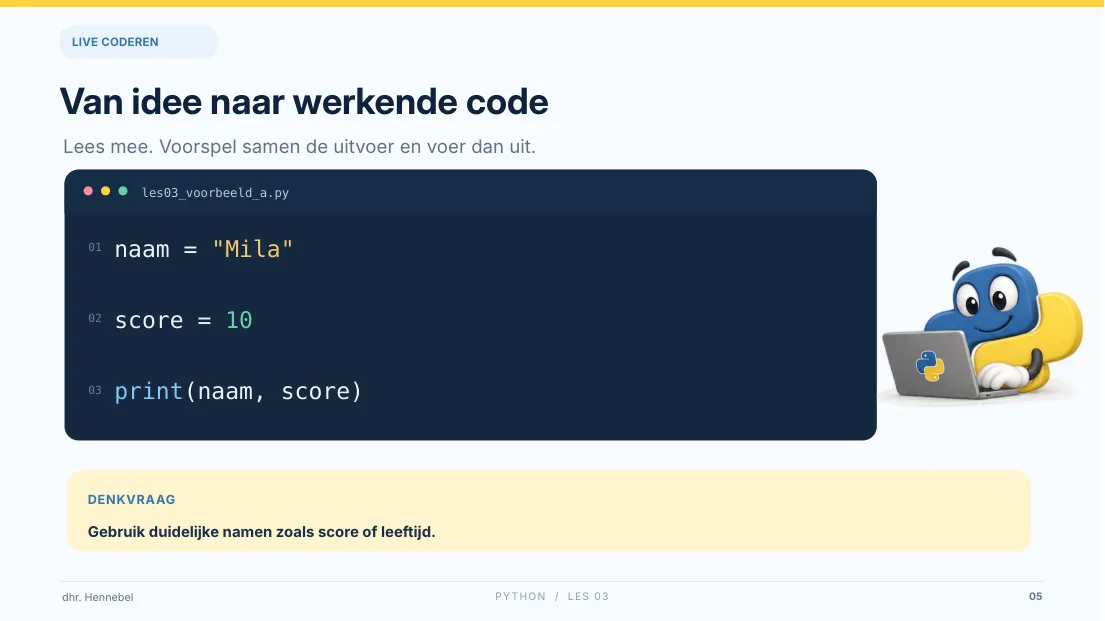This screenshot has width=1105, height=621.
Task: Click the slide number 05
Action: 1035,596
